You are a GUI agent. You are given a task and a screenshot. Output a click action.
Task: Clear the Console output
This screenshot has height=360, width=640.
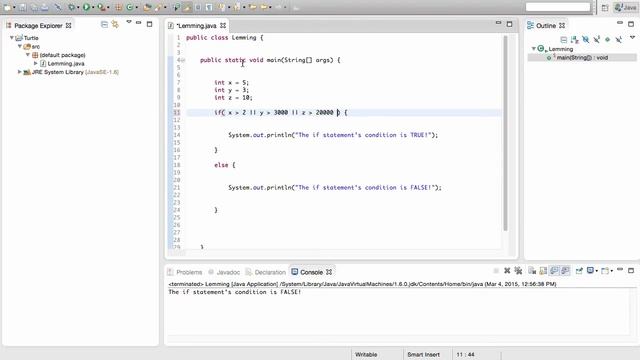[532, 271]
